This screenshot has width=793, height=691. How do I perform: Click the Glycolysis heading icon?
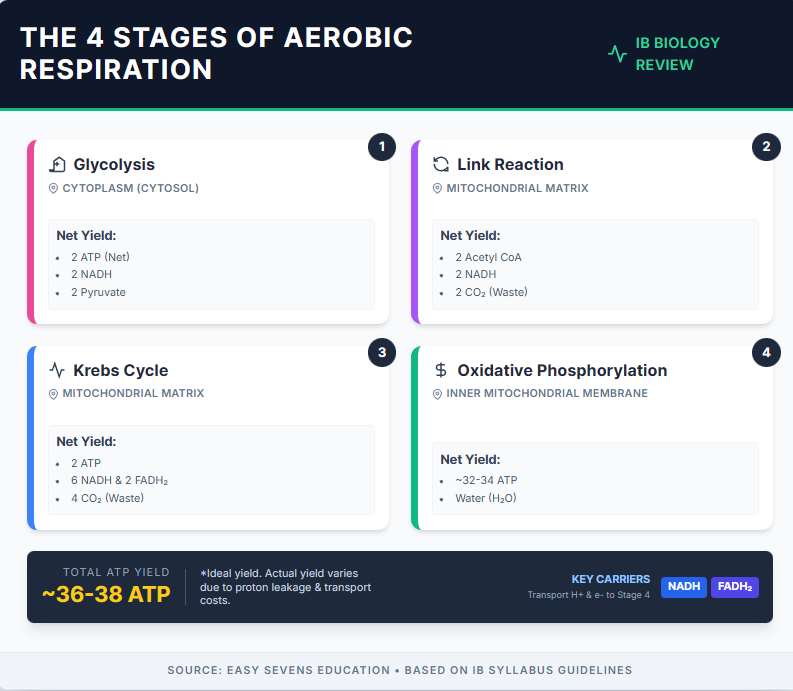click(57, 165)
